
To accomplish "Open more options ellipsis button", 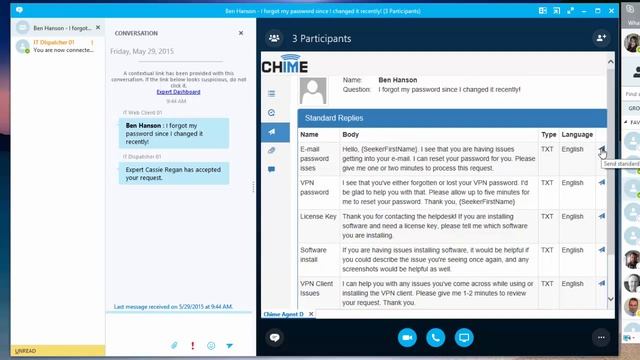I will tap(601, 338).
